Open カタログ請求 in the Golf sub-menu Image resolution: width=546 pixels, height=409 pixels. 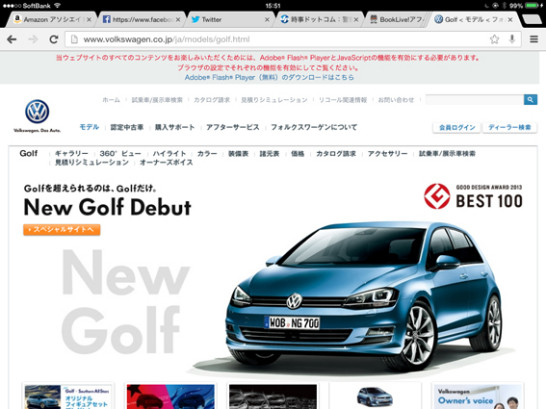[336, 154]
